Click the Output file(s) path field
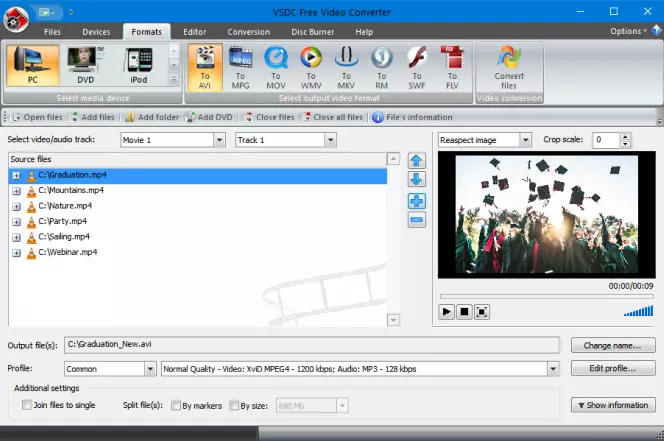This screenshot has height=441, width=664. (x=311, y=345)
